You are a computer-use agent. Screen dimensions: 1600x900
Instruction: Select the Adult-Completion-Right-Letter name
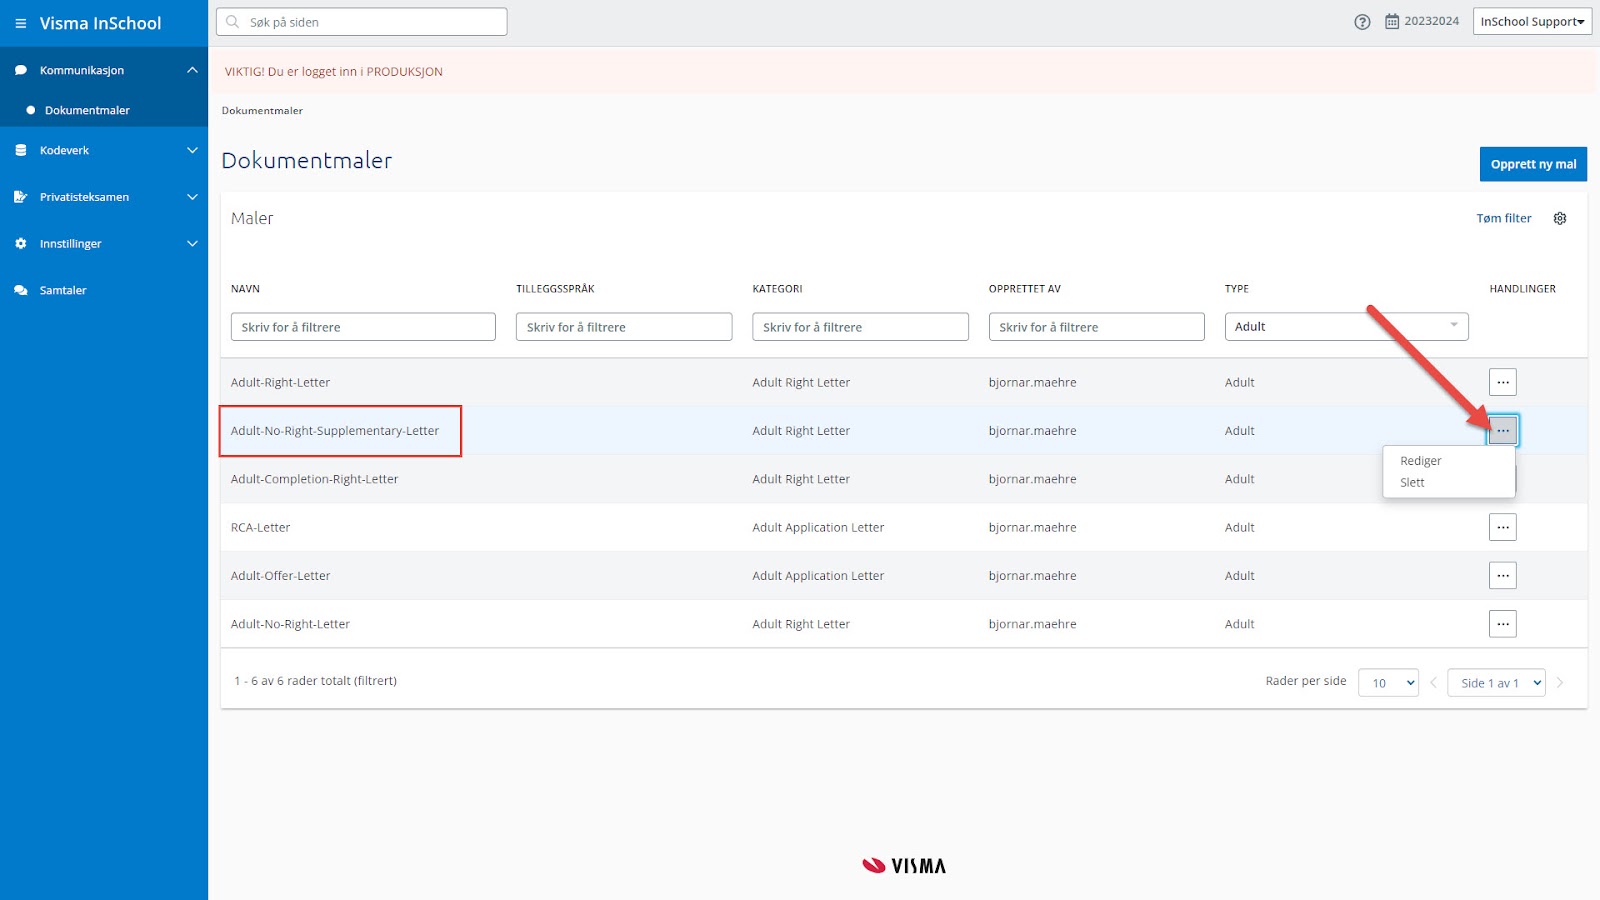[x=314, y=479]
